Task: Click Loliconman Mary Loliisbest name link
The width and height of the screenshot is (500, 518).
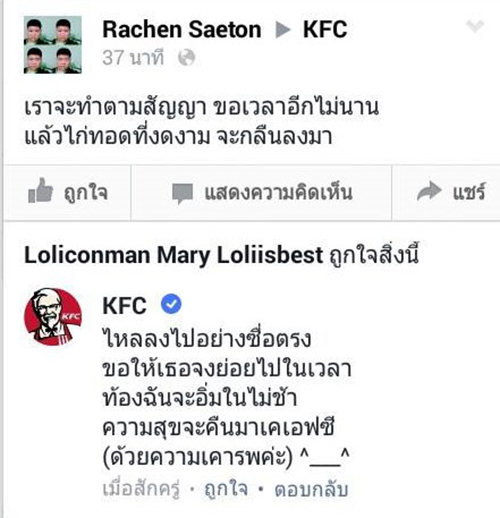Action: tap(173, 256)
